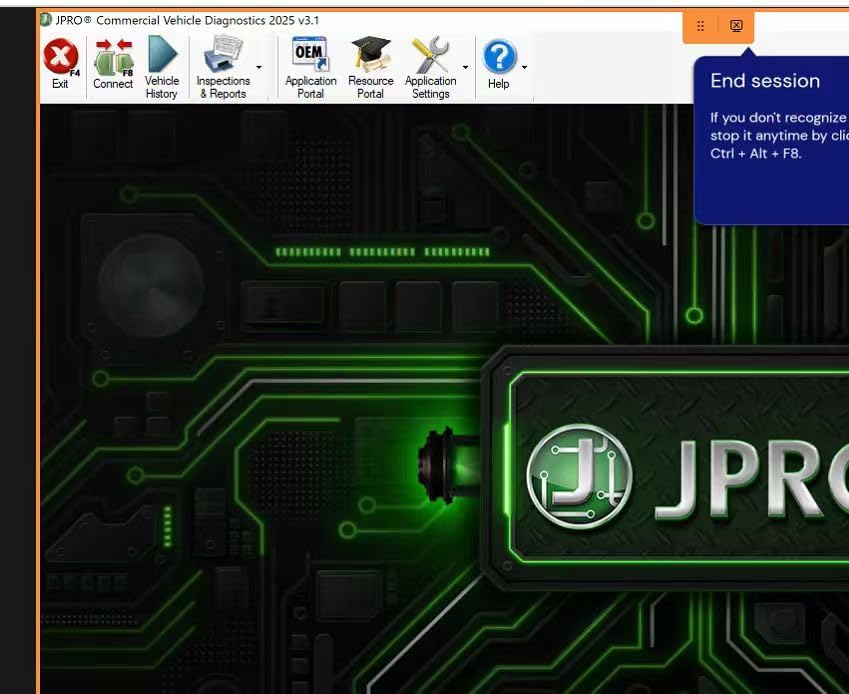Image resolution: width=849 pixels, height=694 pixels.
Task: Click the "End session" tooltip heading
Action: (x=765, y=81)
